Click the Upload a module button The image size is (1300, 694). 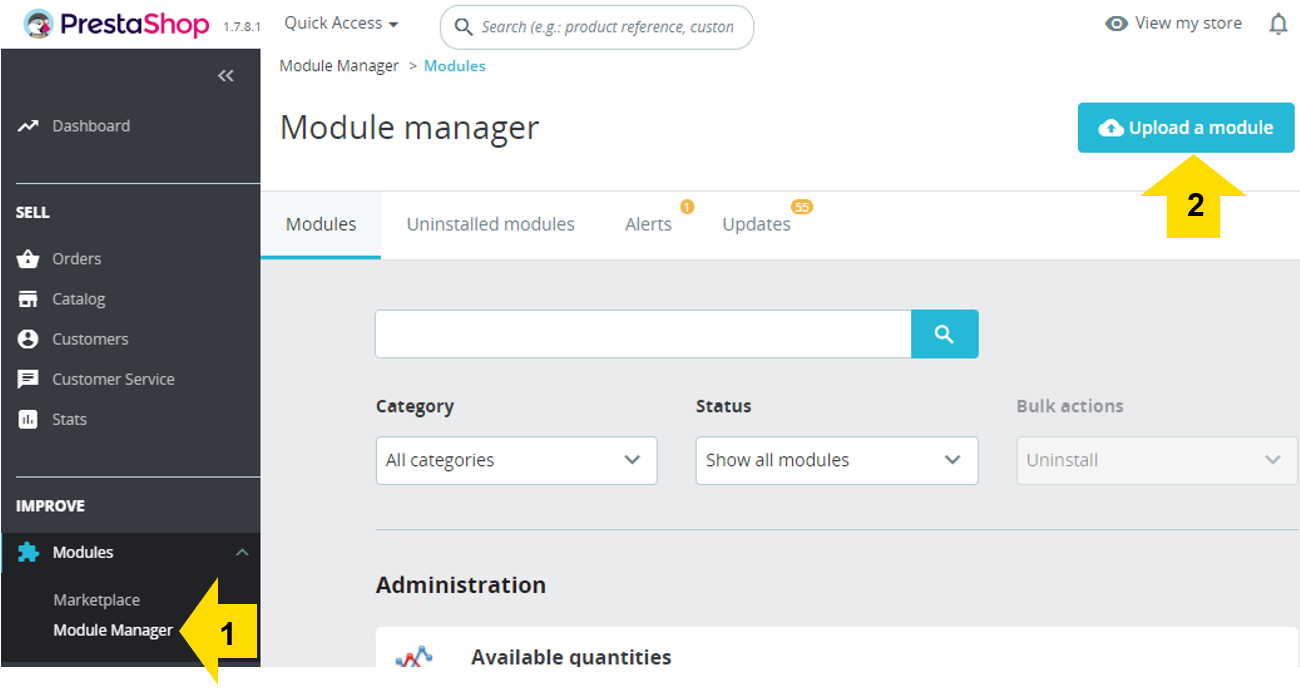pyautogui.click(x=1186, y=128)
